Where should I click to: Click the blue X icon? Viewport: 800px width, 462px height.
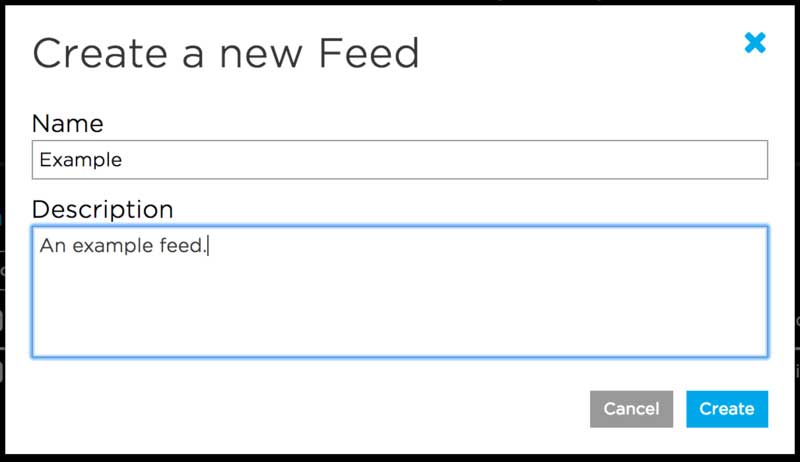[755, 43]
